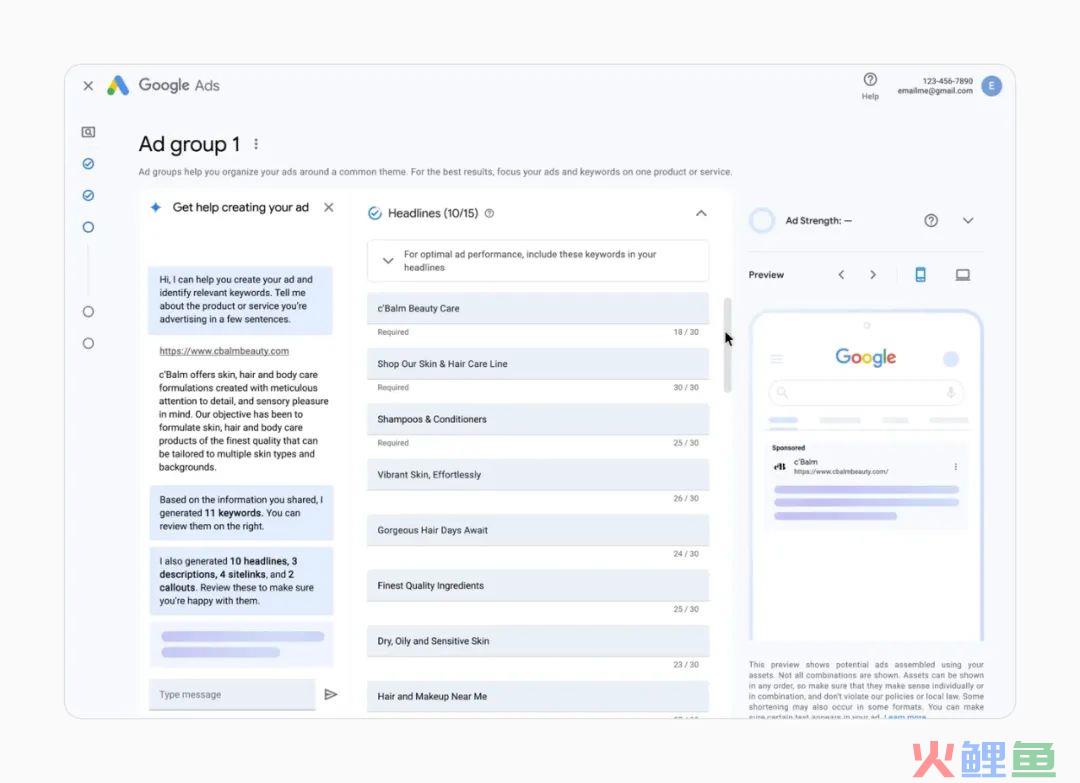Select the second completed step checkmark
The width and height of the screenshot is (1080, 783).
tap(88, 195)
